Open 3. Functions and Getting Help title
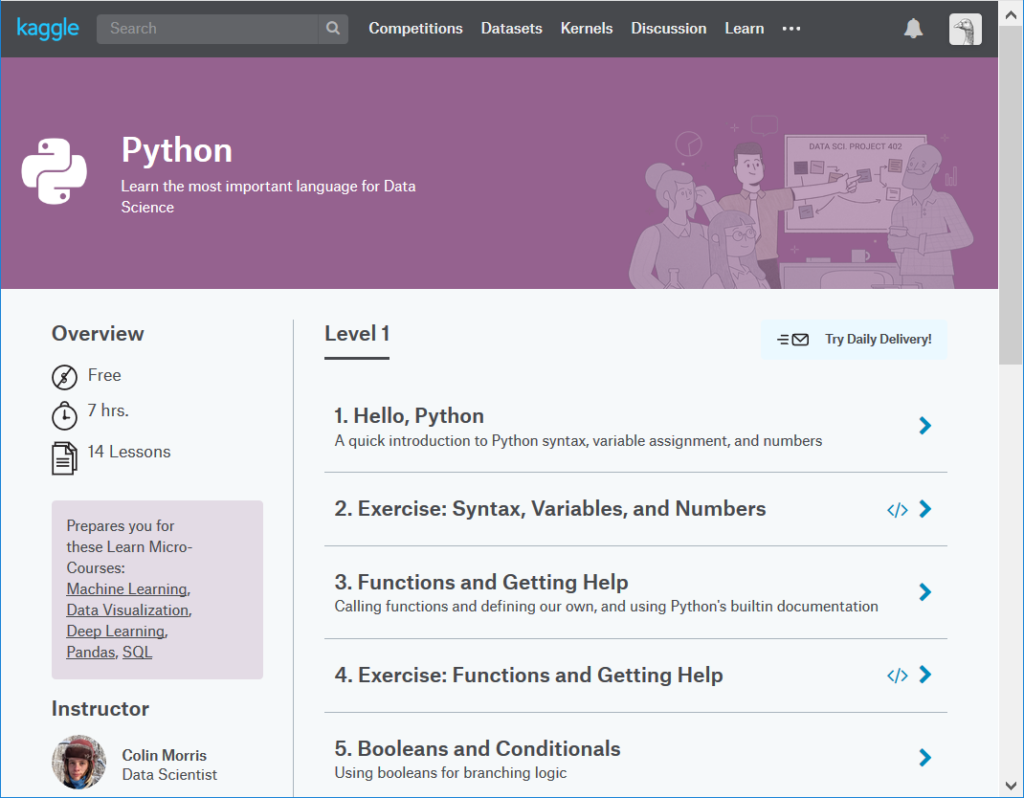 pyautogui.click(x=481, y=582)
